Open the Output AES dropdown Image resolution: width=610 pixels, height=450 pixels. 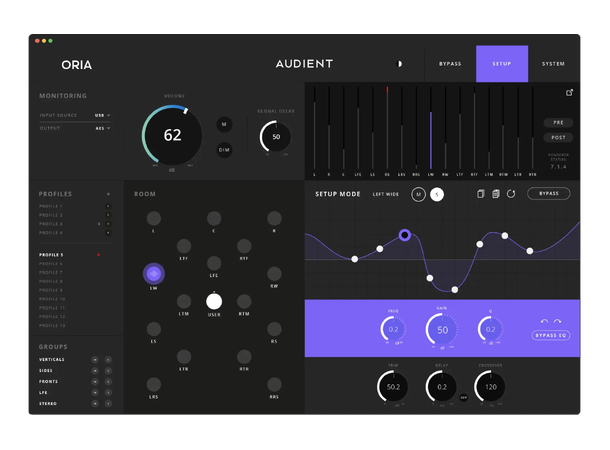point(103,128)
